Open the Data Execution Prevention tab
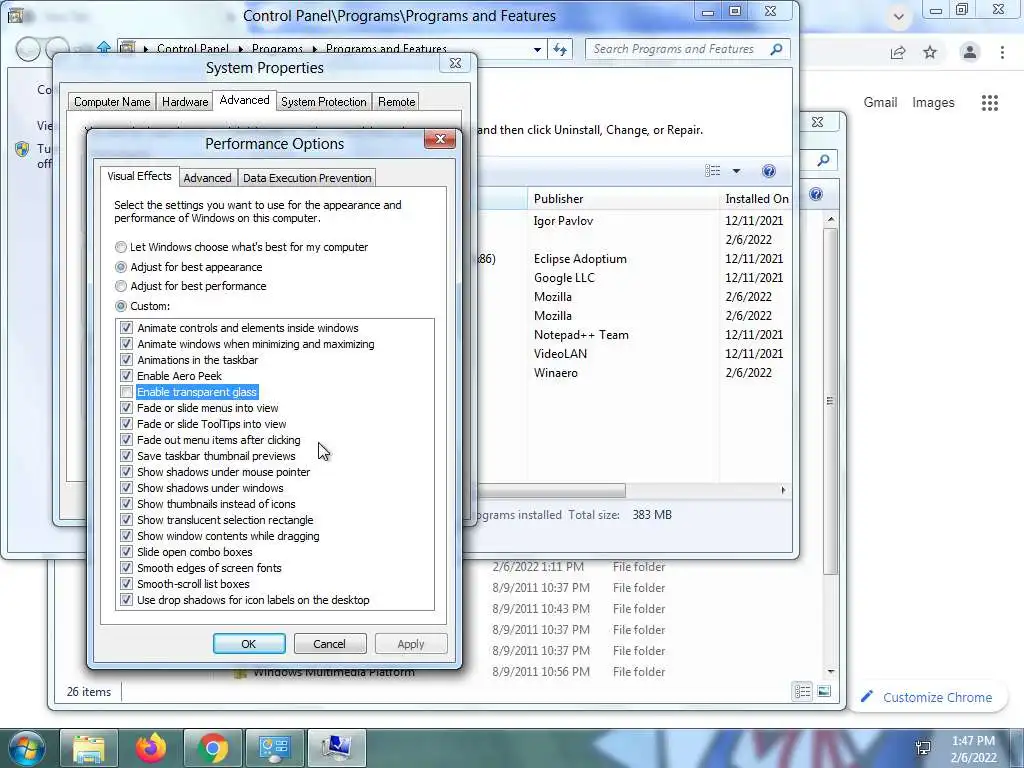Image resolution: width=1024 pixels, height=768 pixels. pos(307,178)
